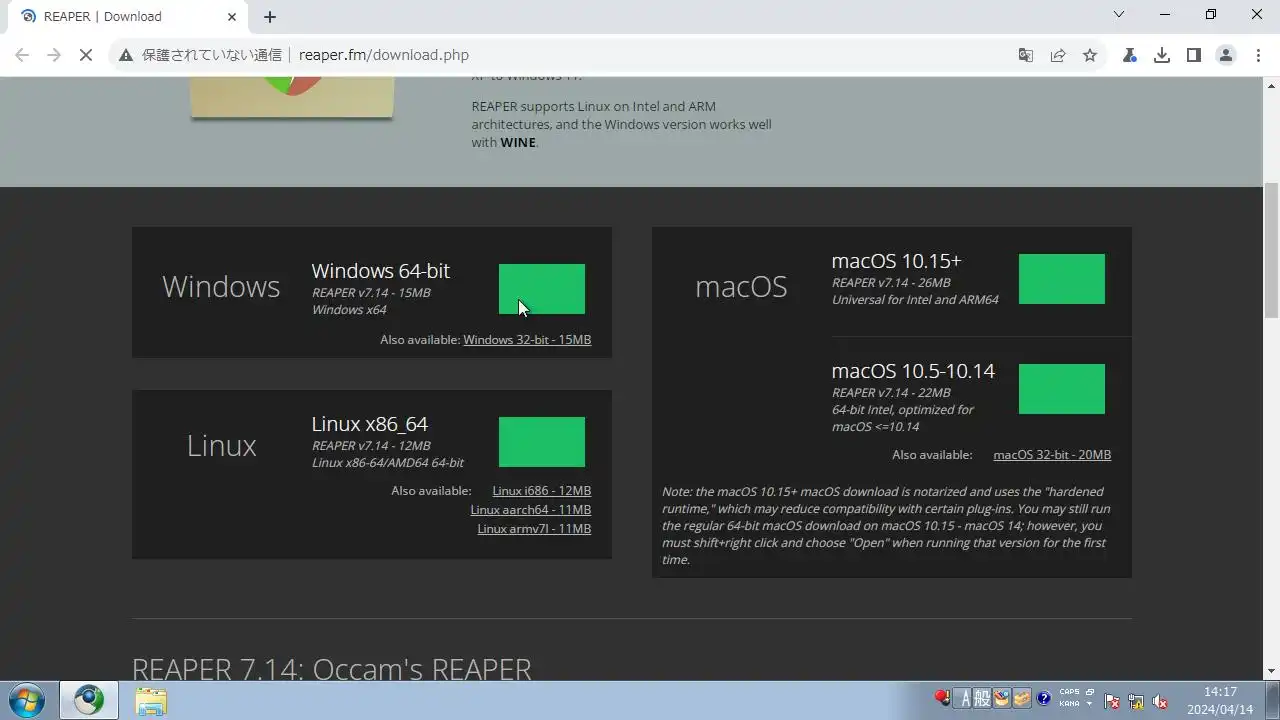Open the Linux armv7l - 11MB link
Viewport: 1280px width, 720px height.
point(534,529)
